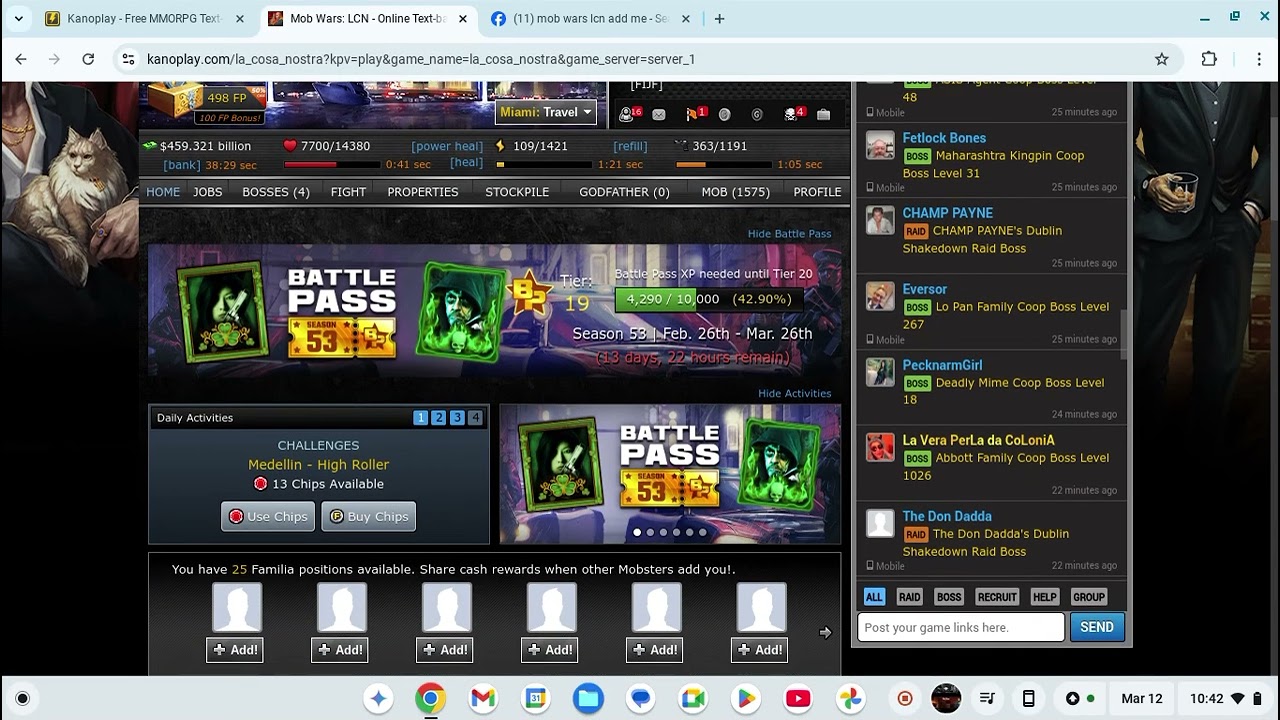Screen dimensions: 1280x720
Task: Filter chat by ALL
Action: [x=874, y=597]
